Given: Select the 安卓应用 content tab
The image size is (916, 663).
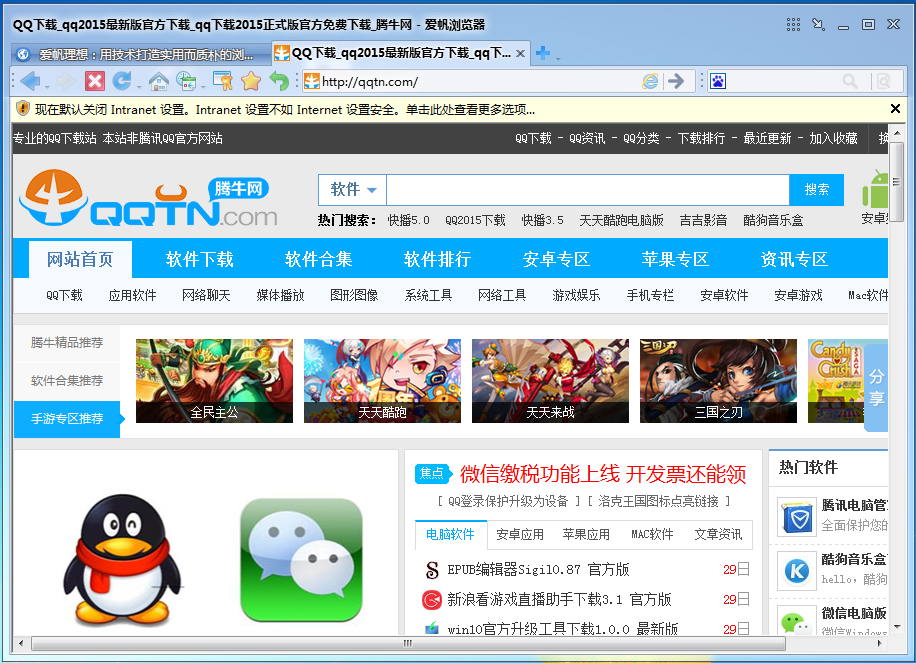Looking at the screenshot, I should tap(520, 534).
